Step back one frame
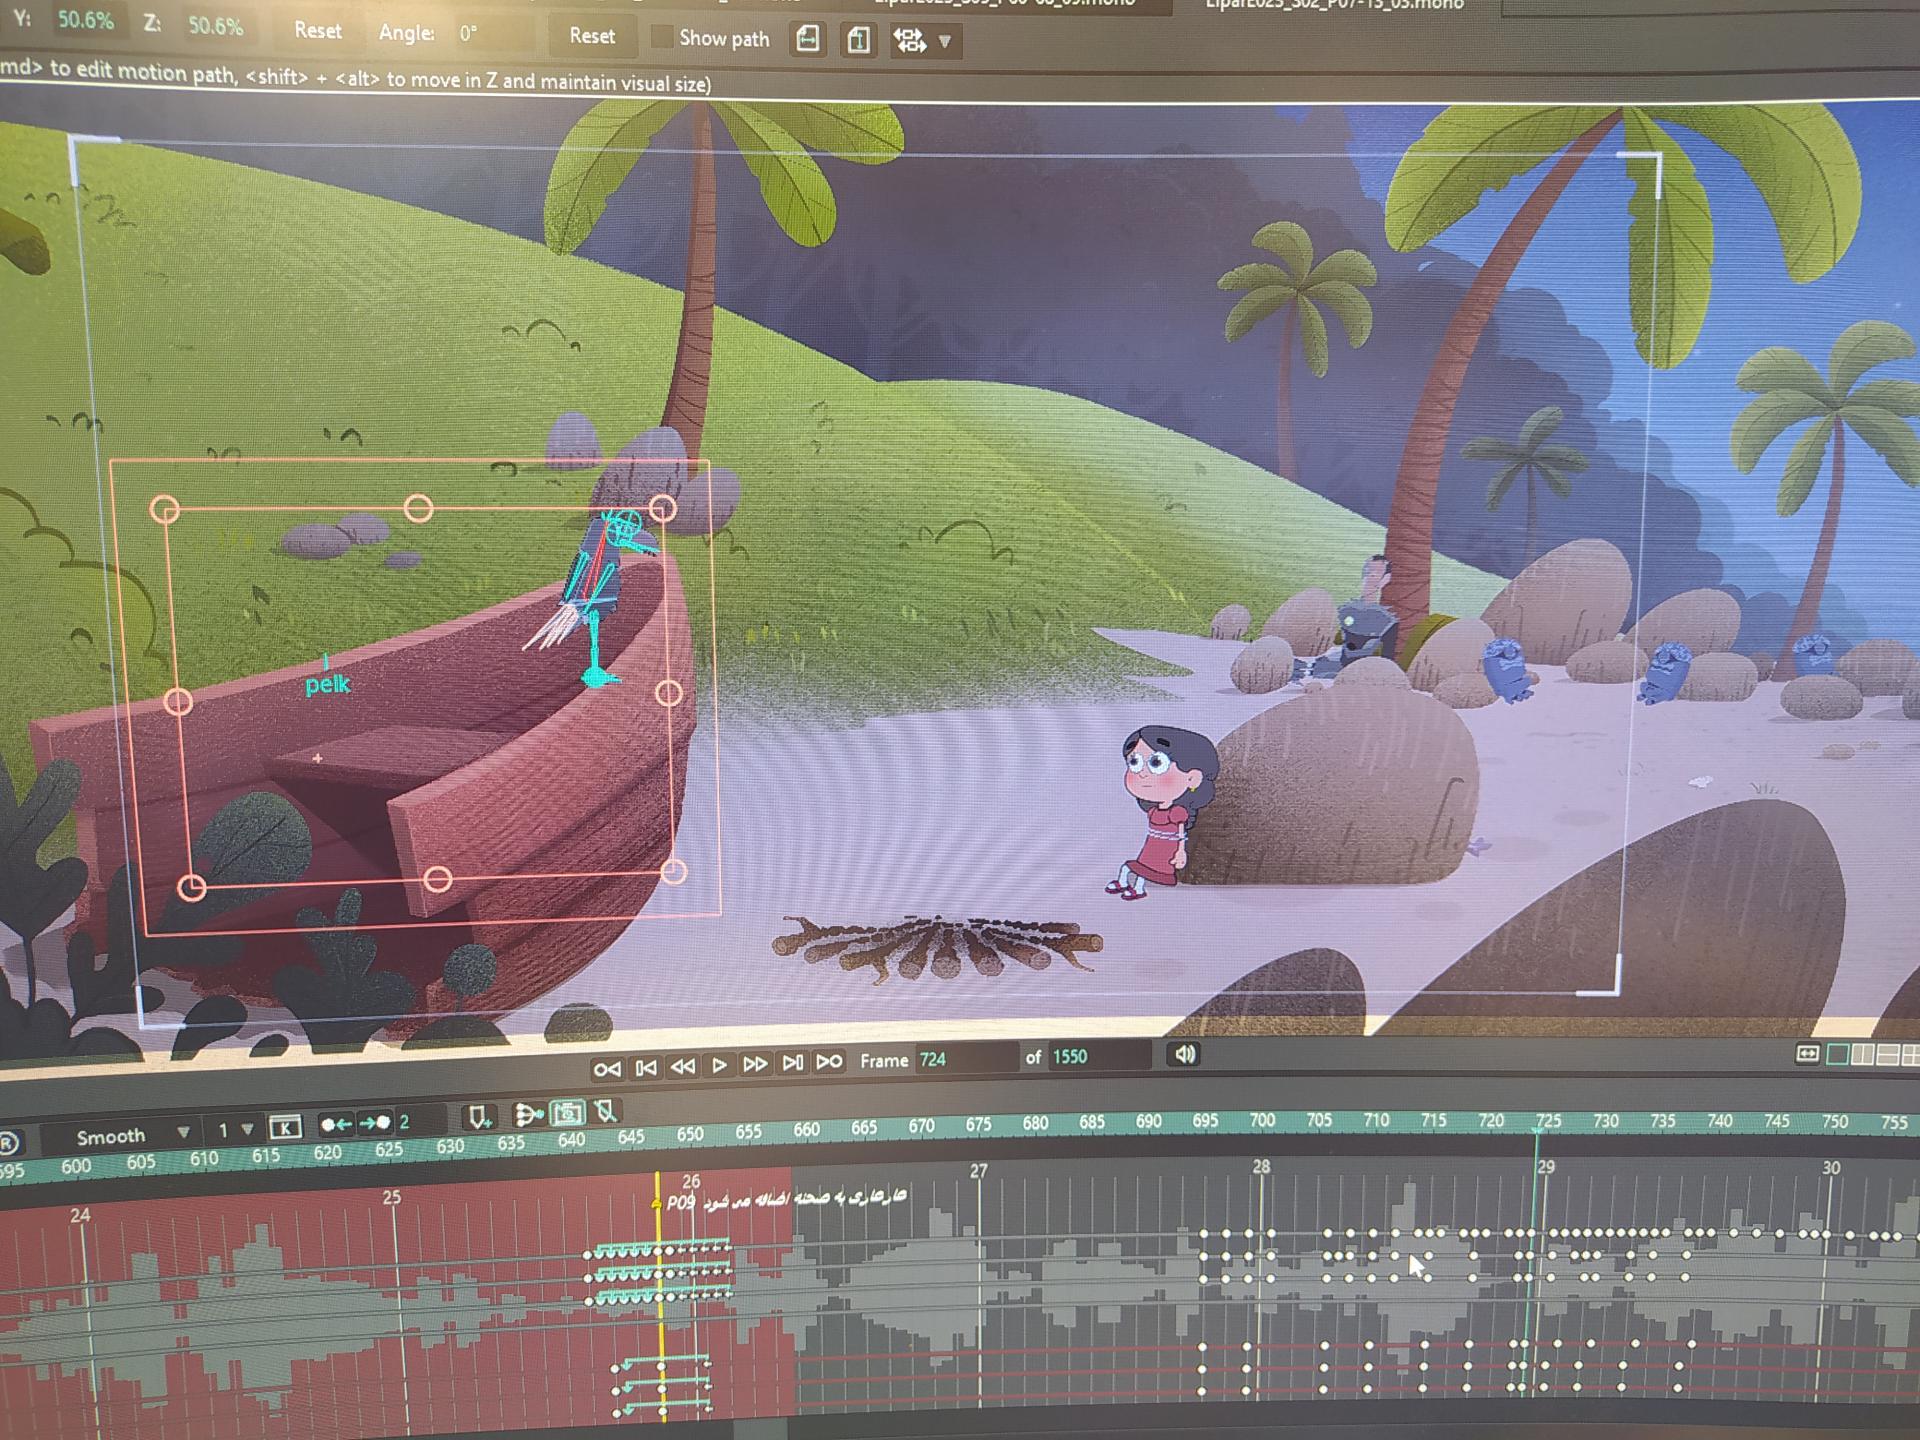 point(646,1068)
